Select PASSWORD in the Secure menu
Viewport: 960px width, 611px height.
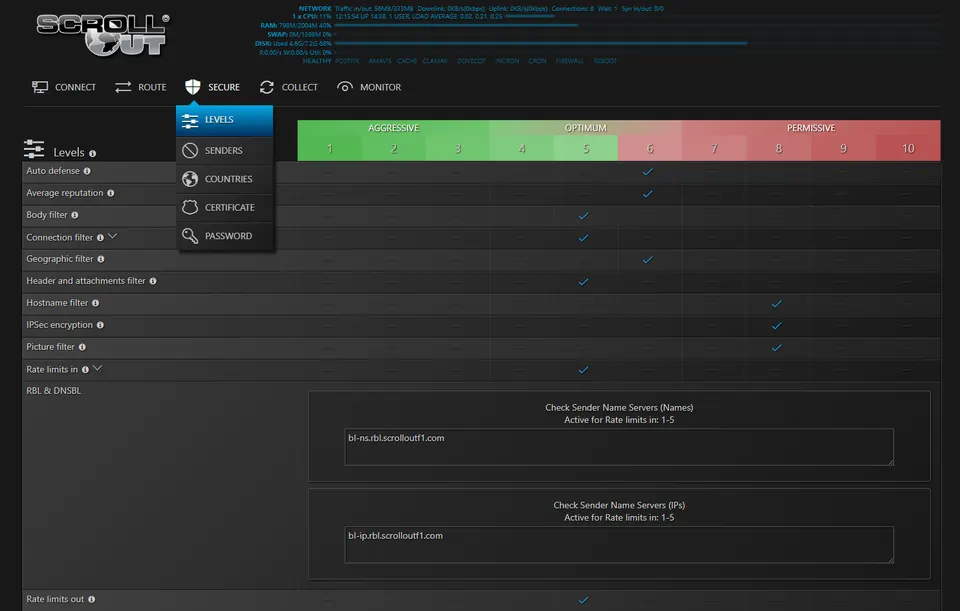[x=225, y=236]
